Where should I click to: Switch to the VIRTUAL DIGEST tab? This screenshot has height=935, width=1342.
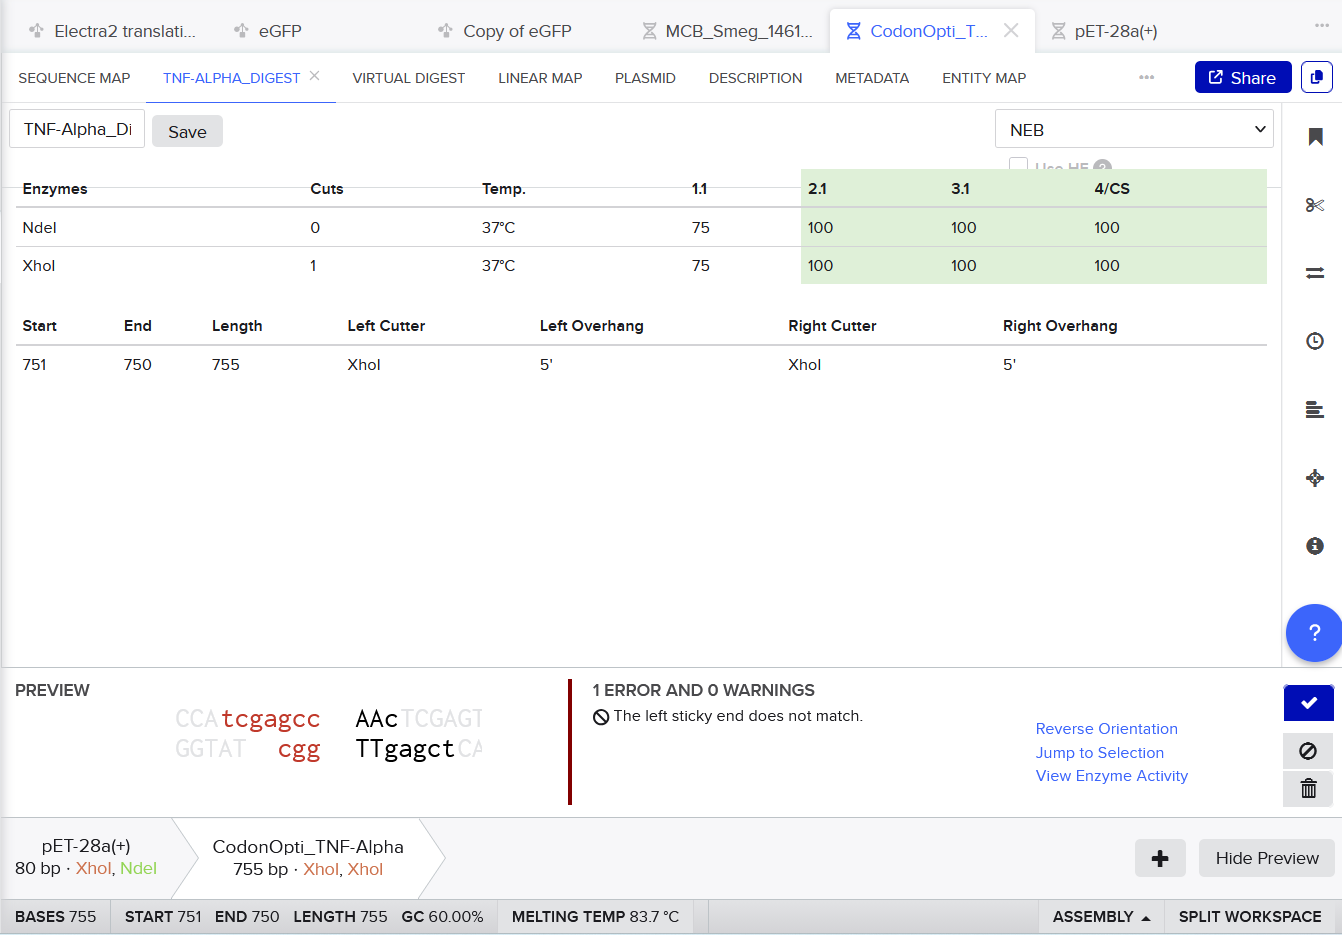pyautogui.click(x=409, y=78)
